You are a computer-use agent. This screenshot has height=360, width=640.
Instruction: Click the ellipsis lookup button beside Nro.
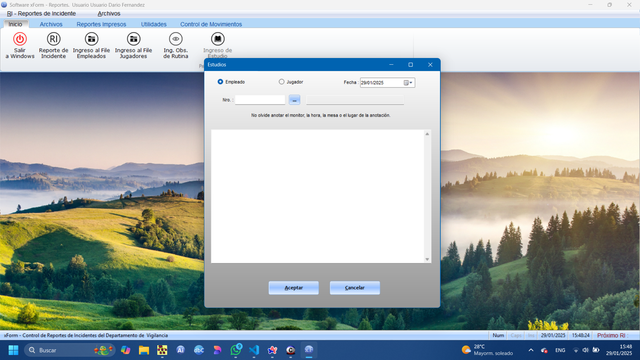(x=294, y=100)
